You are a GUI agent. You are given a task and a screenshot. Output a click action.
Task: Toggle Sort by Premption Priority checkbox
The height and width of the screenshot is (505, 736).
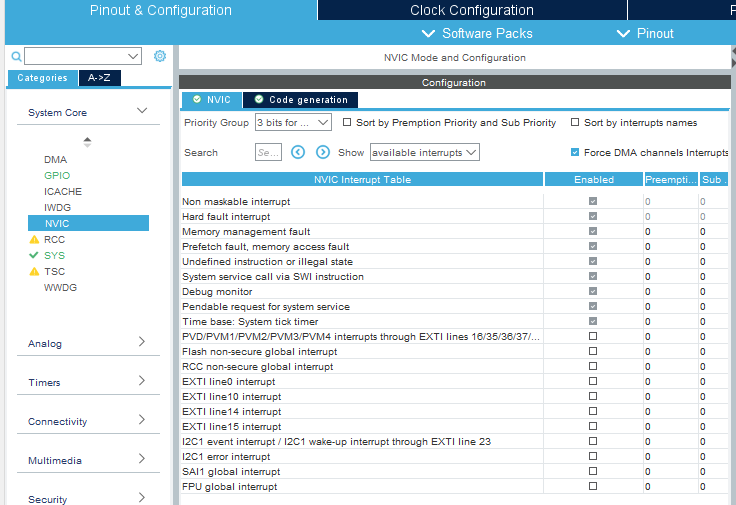point(347,122)
